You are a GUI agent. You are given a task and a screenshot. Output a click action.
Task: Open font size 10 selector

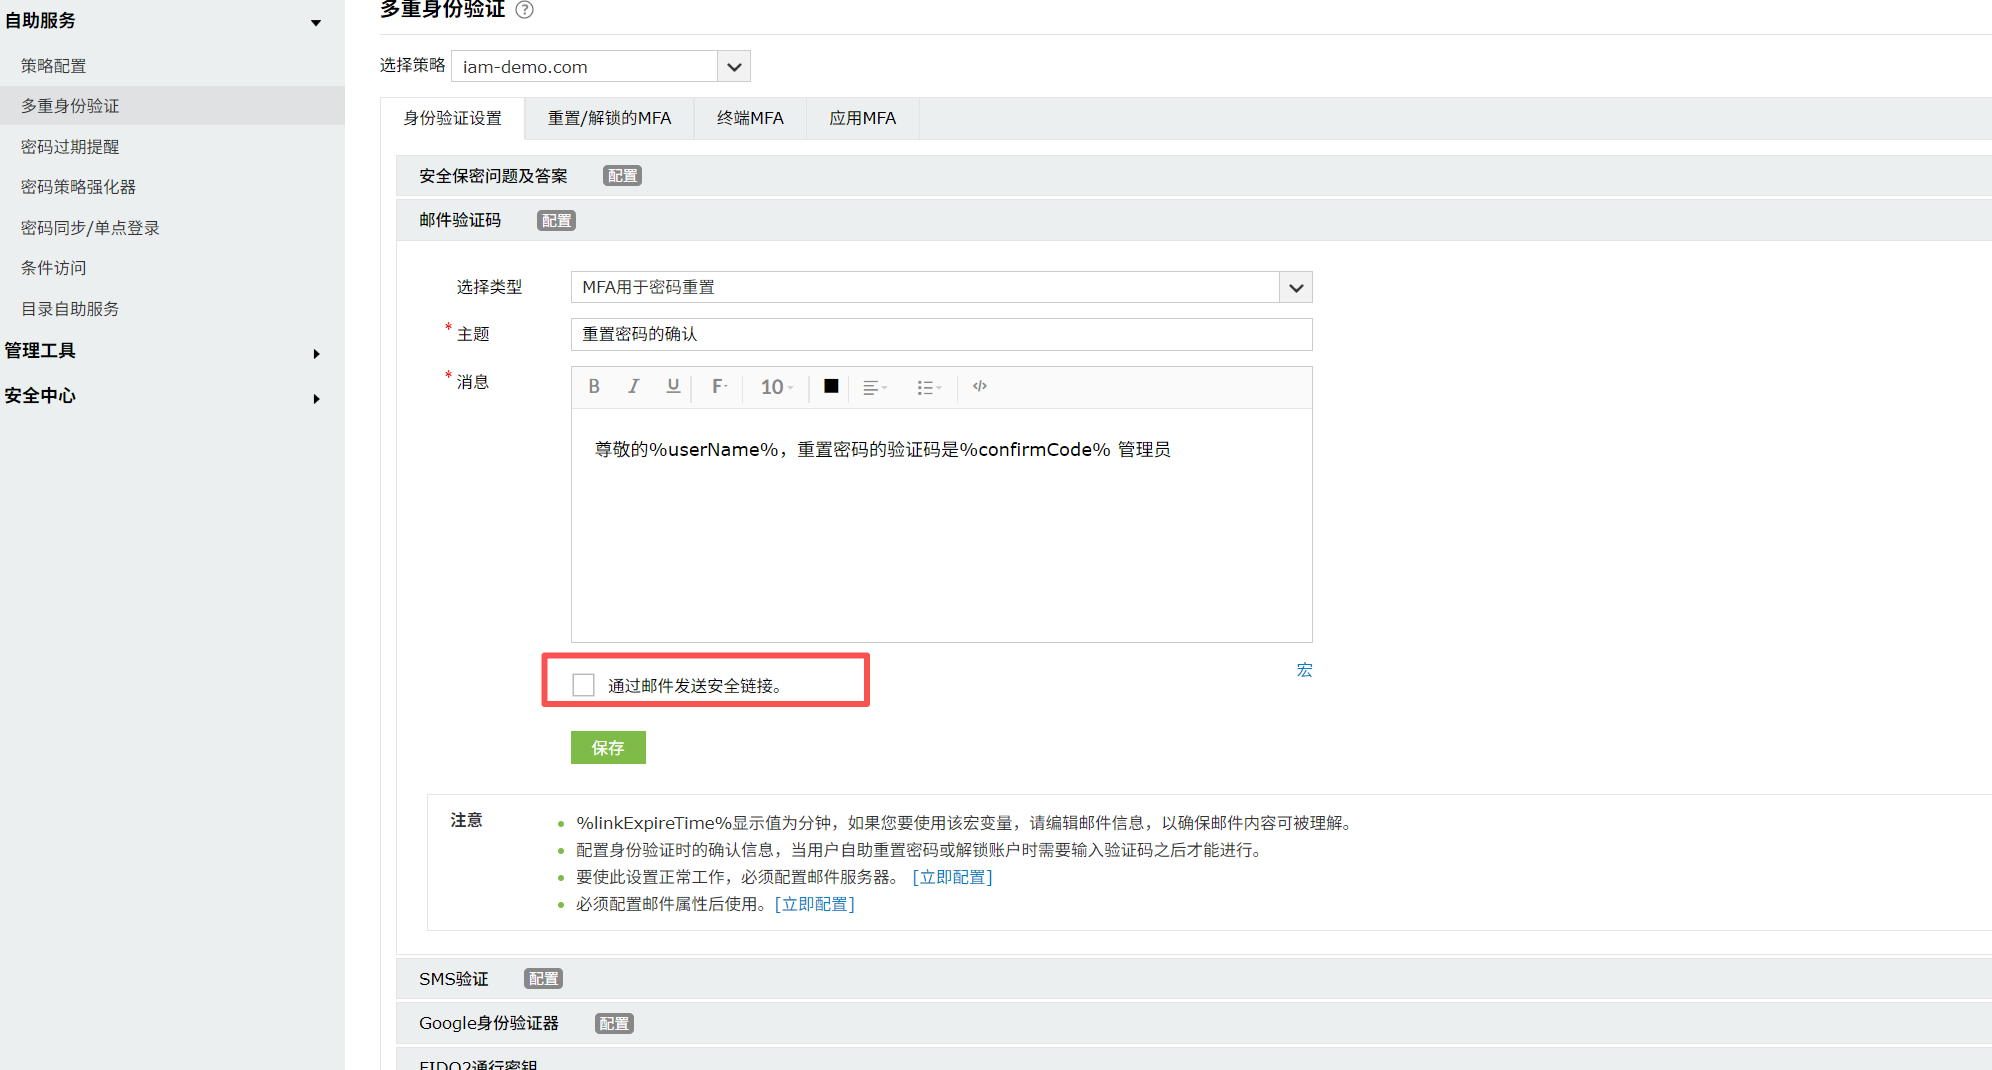776,388
